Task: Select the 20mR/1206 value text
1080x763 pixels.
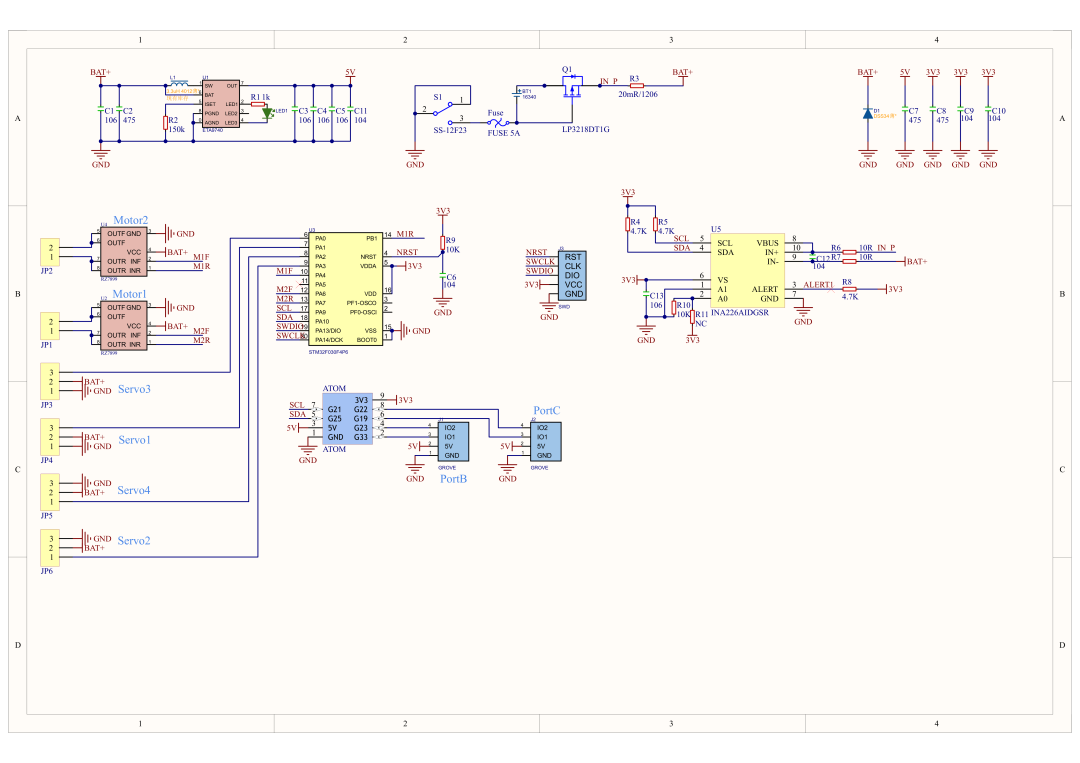Action: [x=638, y=94]
